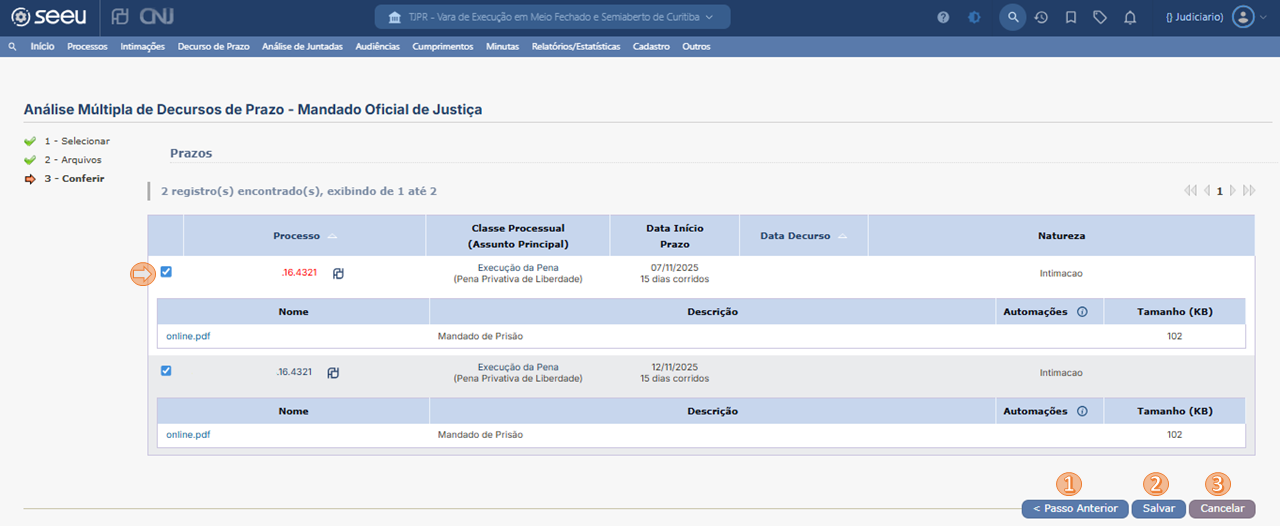Click step 2 - Arquivos
The image size is (1280, 526).
coord(73,160)
